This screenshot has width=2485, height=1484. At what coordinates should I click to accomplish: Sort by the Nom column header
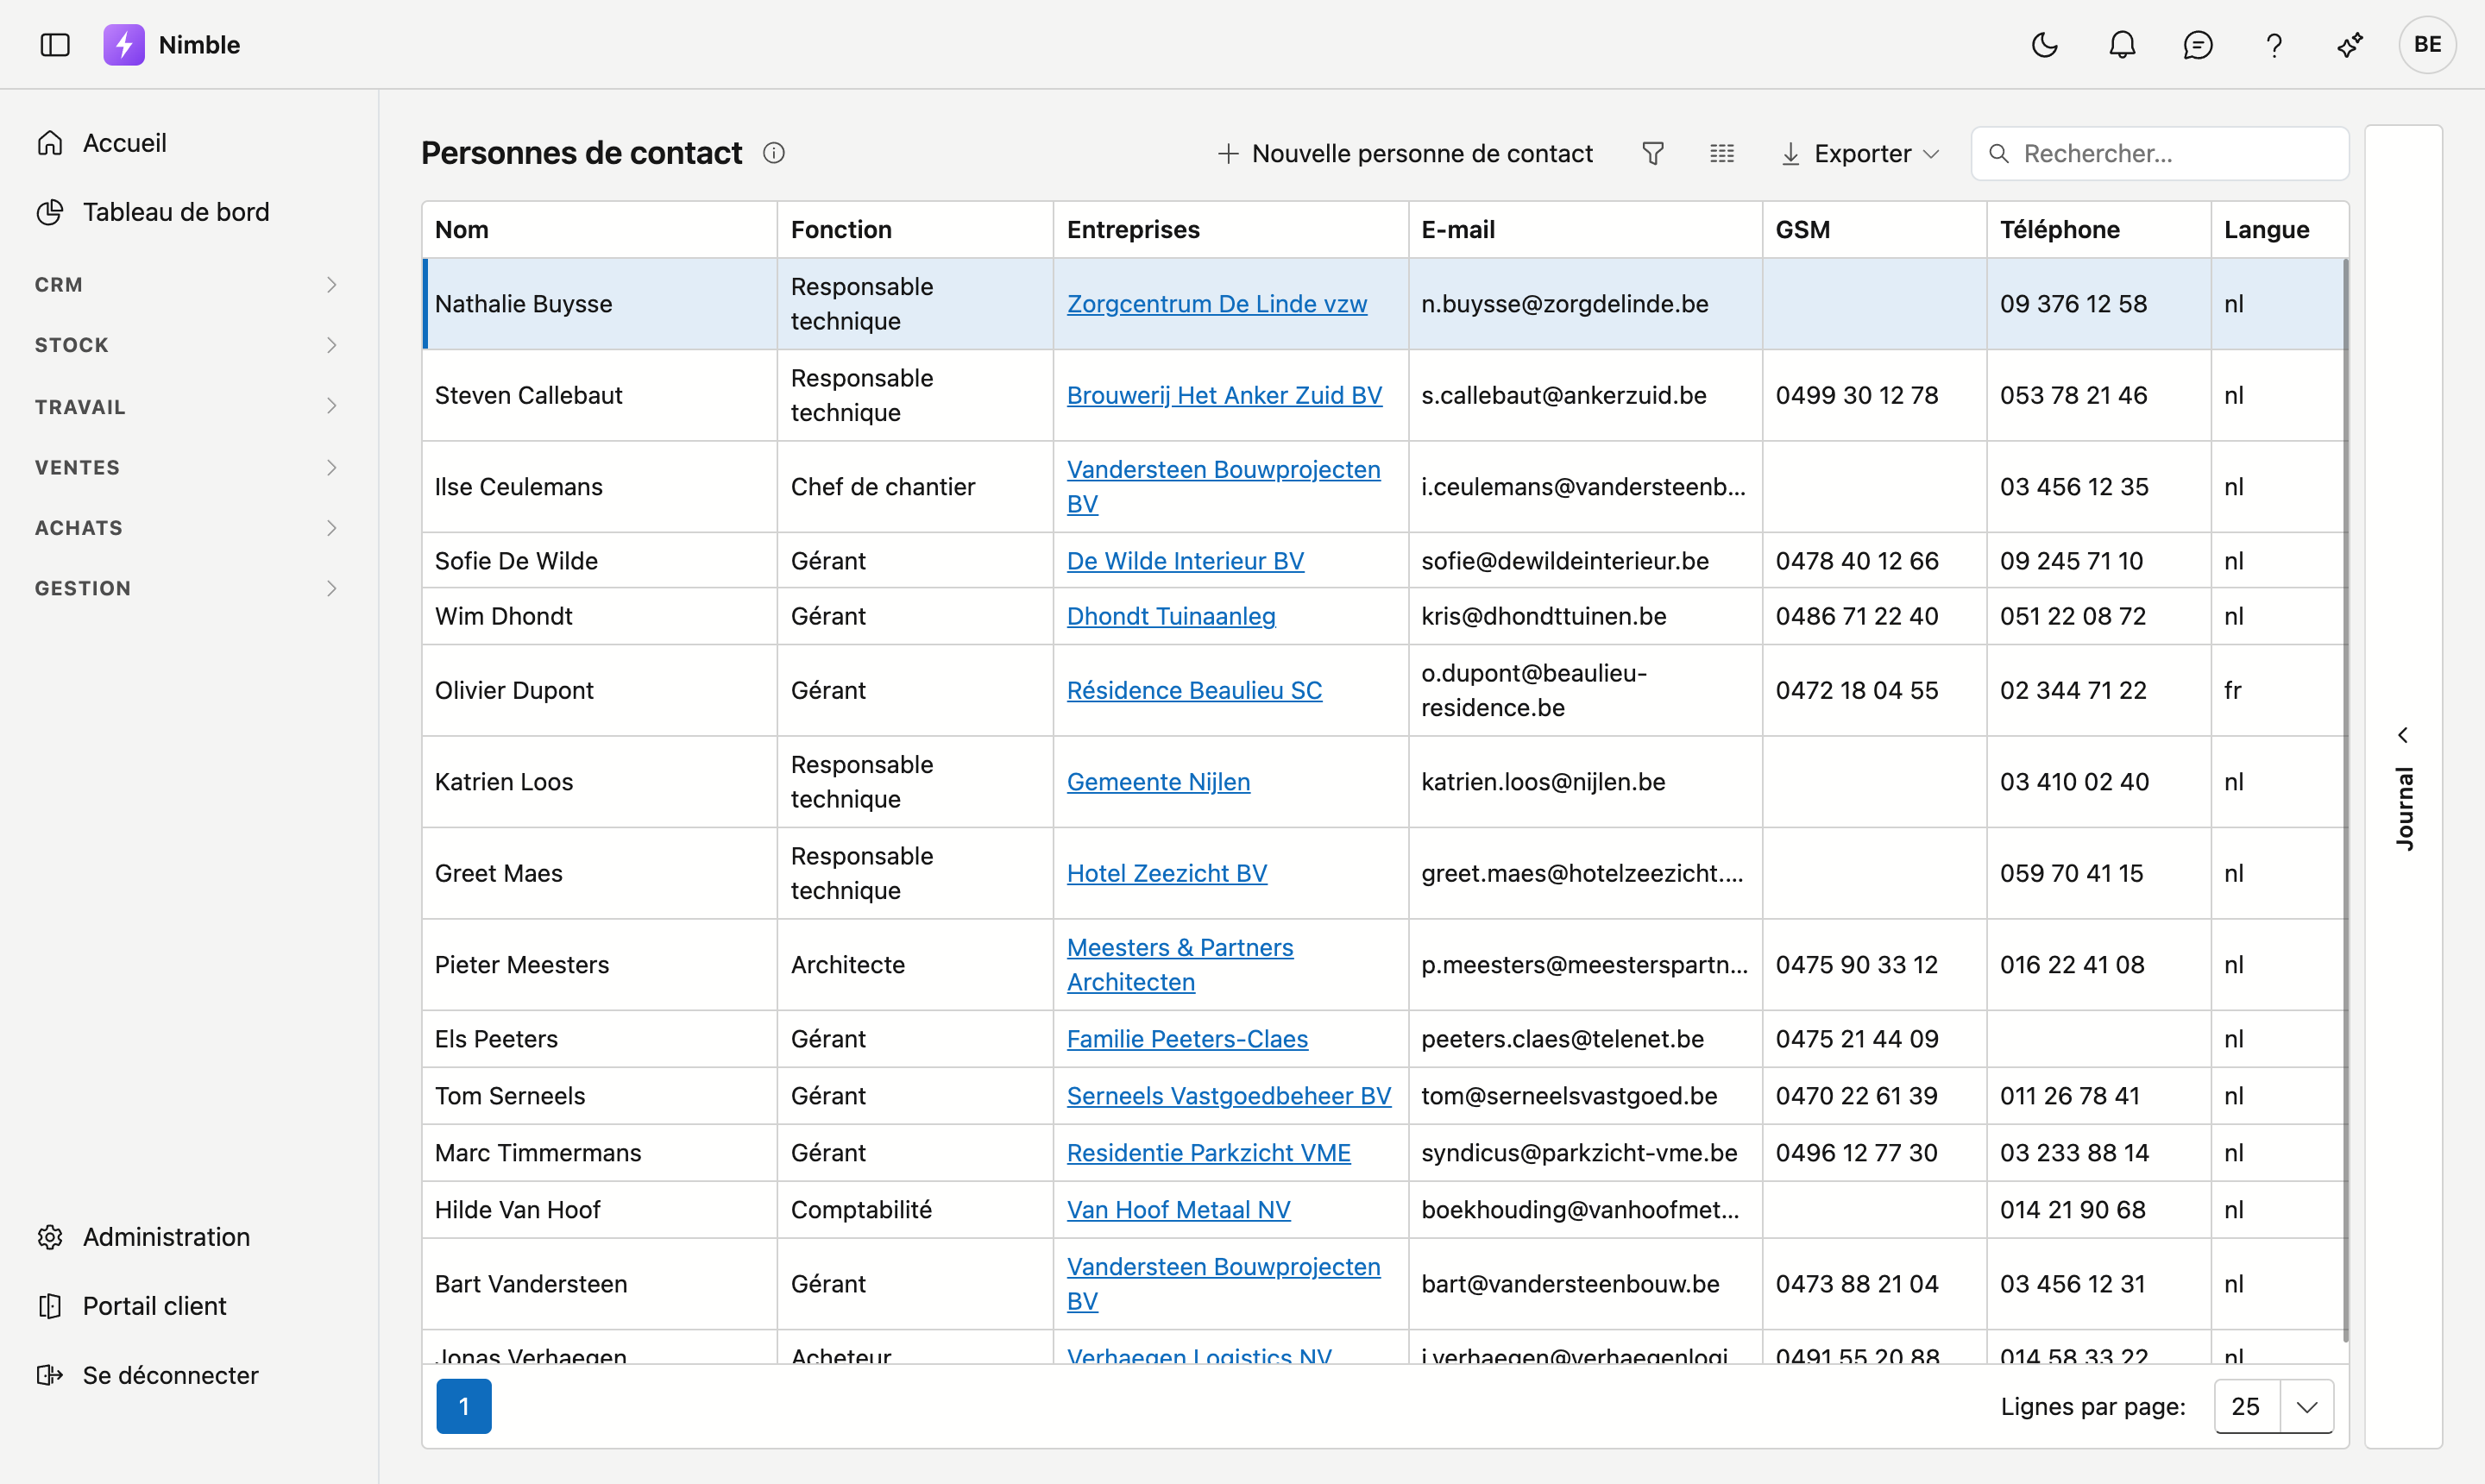pos(599,230)
